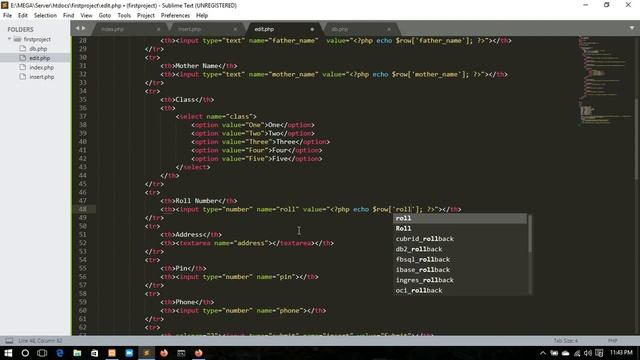Screen dimensions: 640x360
Task: Show hidden system tray icons
Action: coord(542,353)
